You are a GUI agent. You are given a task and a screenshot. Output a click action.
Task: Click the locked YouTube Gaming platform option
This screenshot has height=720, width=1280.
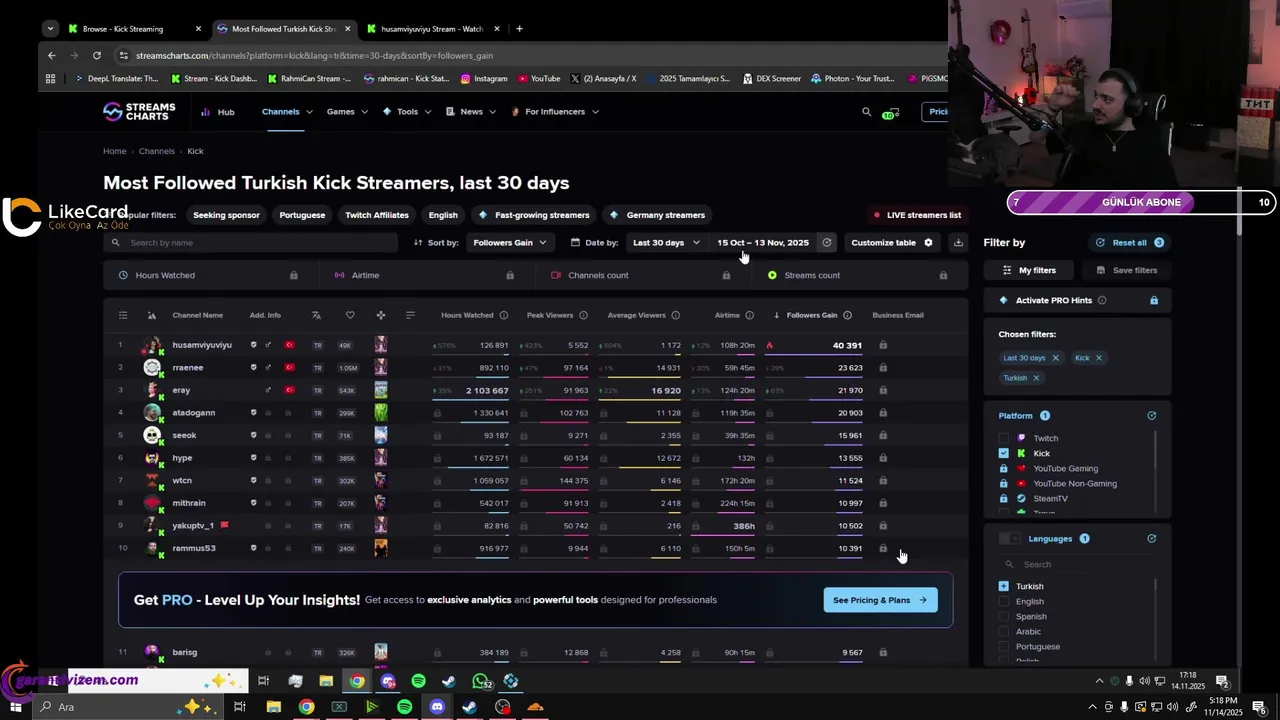pos(1065,468)
